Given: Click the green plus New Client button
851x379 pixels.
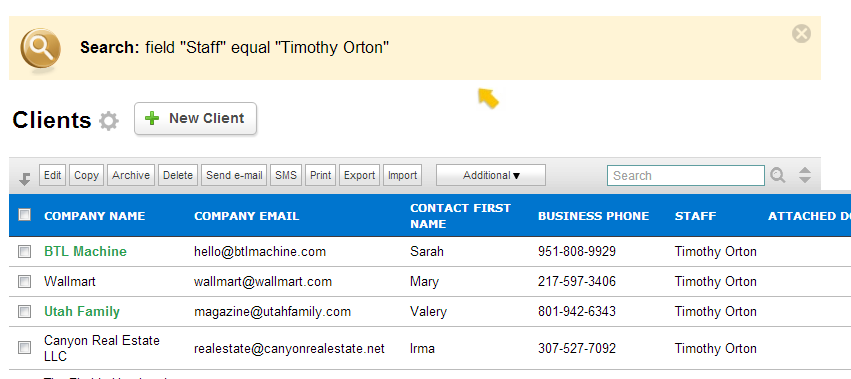Looking at the screenshot, I should coord(195,118).
